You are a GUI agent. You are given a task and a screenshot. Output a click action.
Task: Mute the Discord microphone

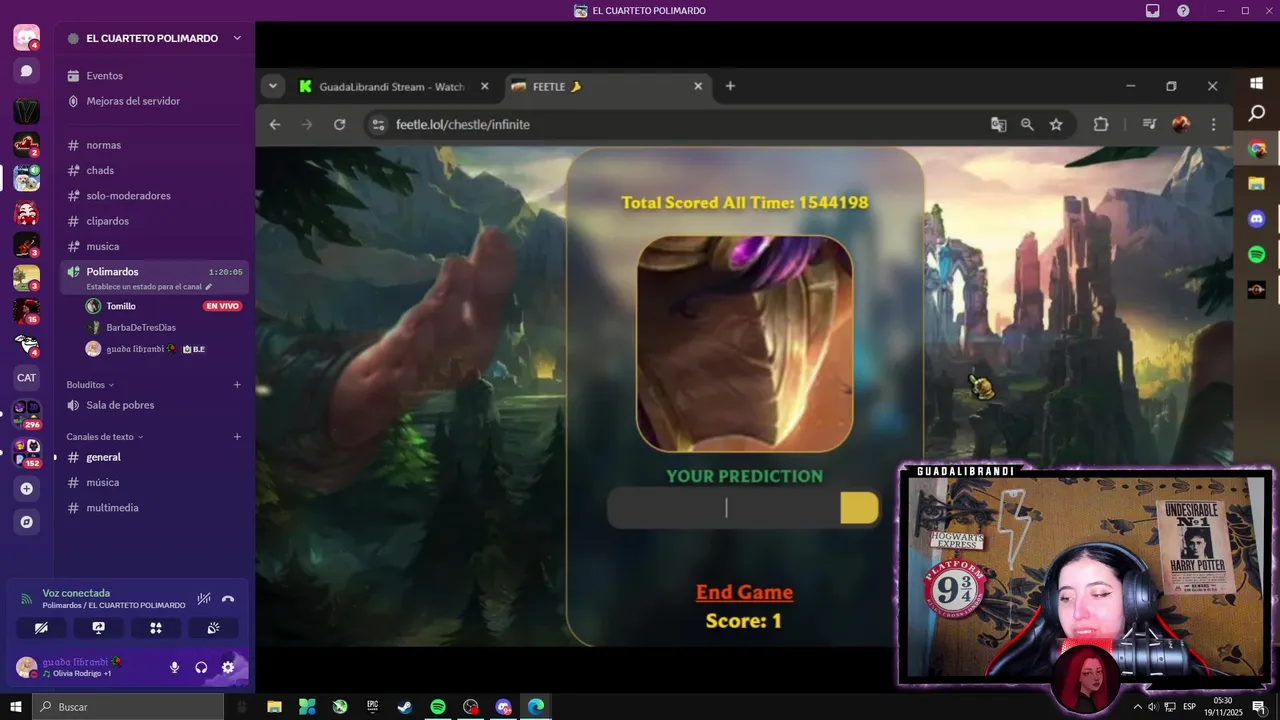(x=175, y=667)
